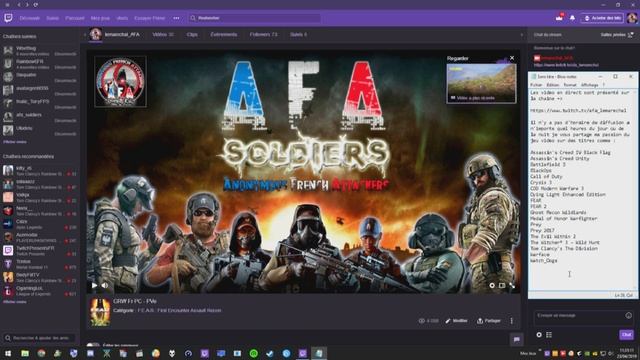Open Notepad Format menu
Viewport: 640px width, 360px height.
coord(570,85)
